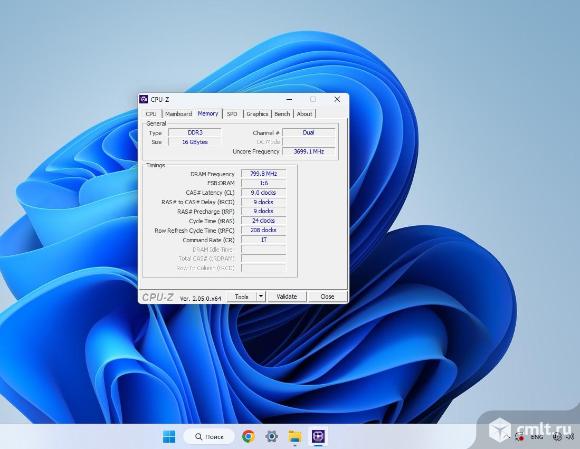Click the Close button in CPU-Z
580x449 pixels.
(x=327, y=297)
